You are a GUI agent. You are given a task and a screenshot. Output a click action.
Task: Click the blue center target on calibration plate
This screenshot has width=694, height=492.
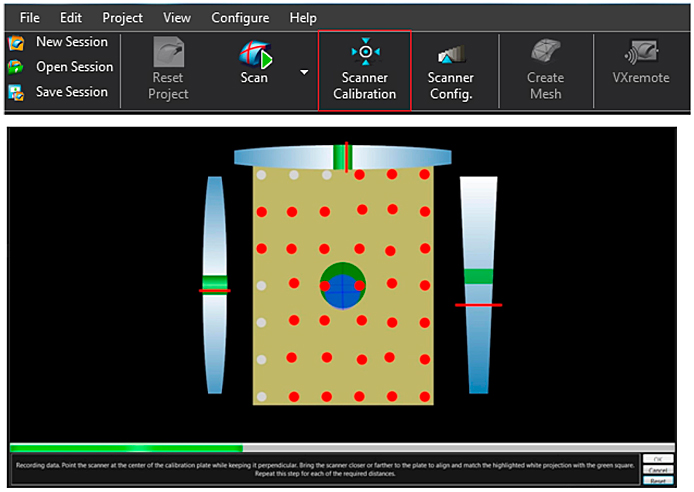tap(343, 290)
